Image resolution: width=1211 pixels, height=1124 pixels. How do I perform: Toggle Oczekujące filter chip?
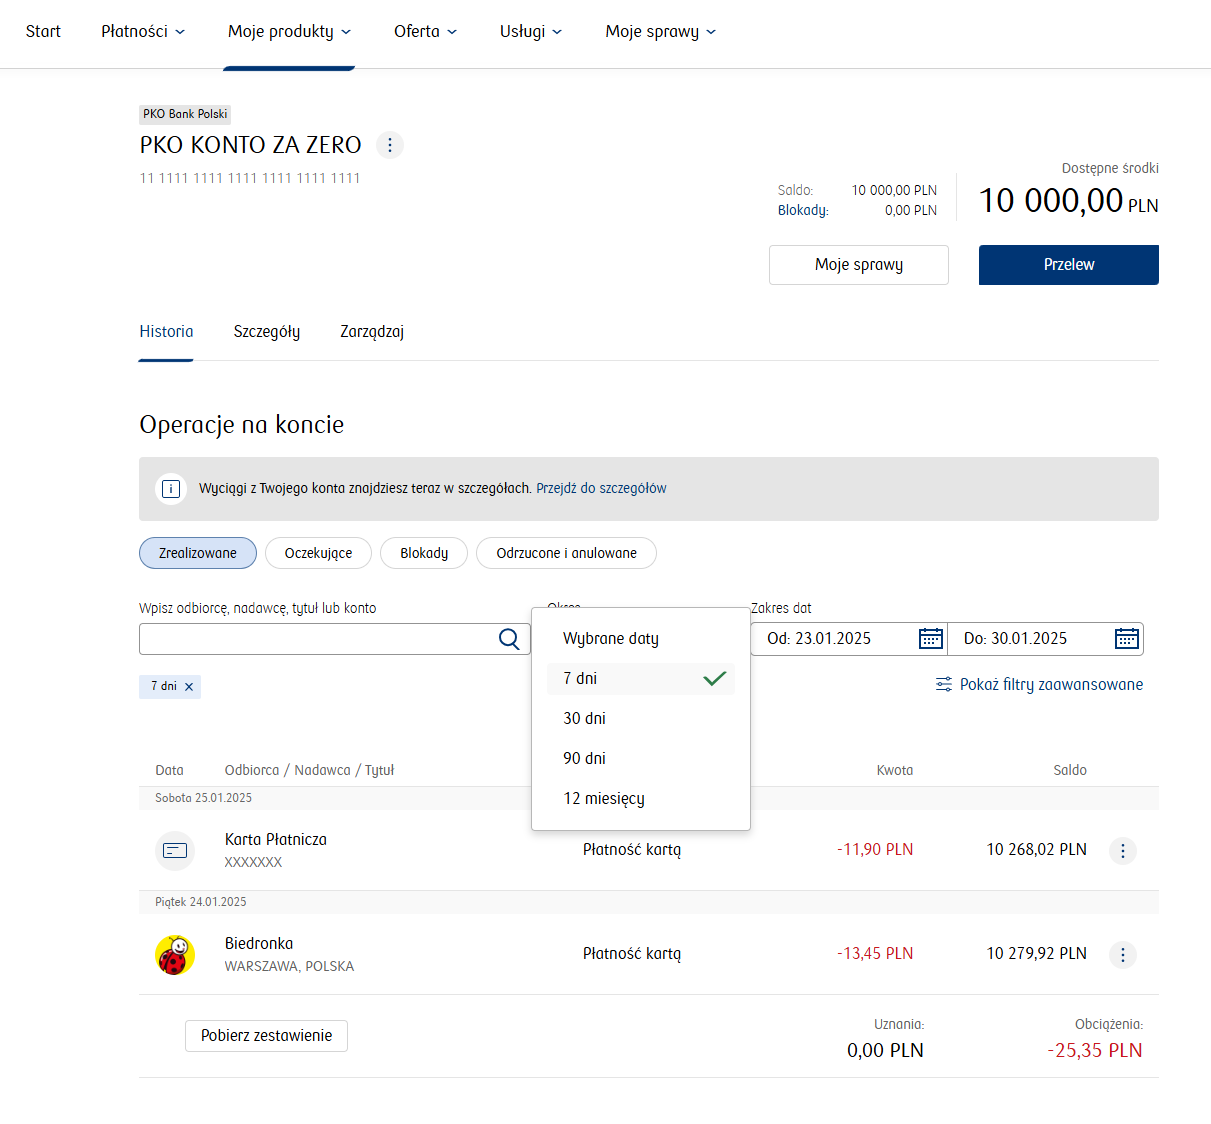coord(318,553)
